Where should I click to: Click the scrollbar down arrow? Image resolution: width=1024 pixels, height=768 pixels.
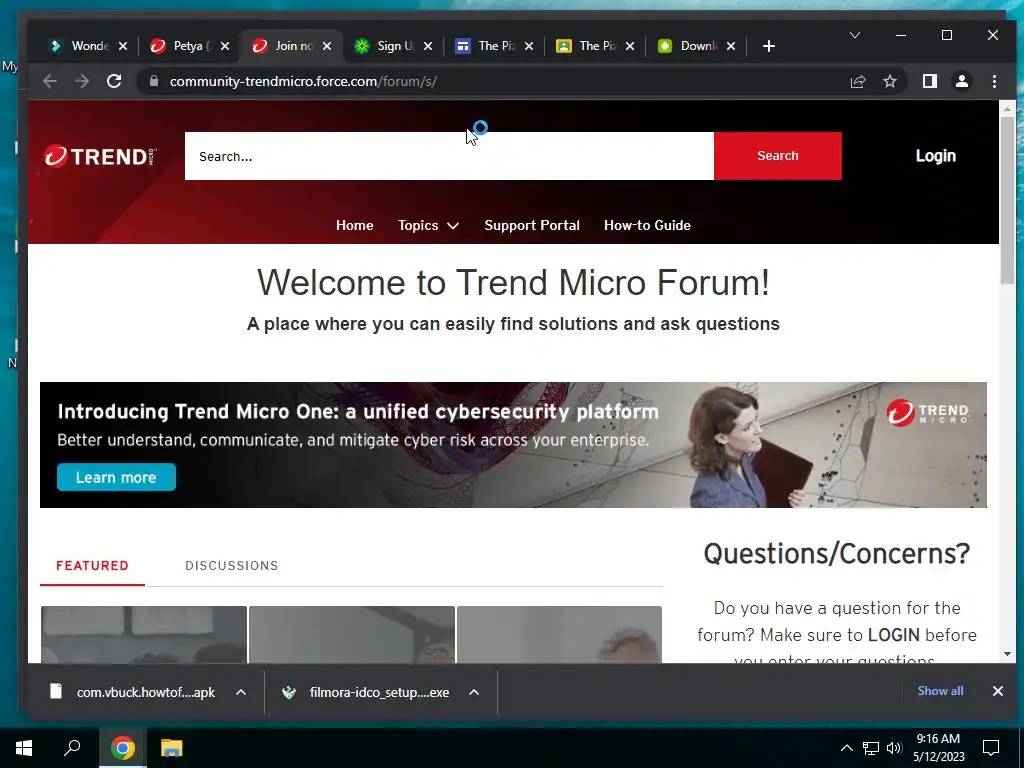[x=1007, y=654]
